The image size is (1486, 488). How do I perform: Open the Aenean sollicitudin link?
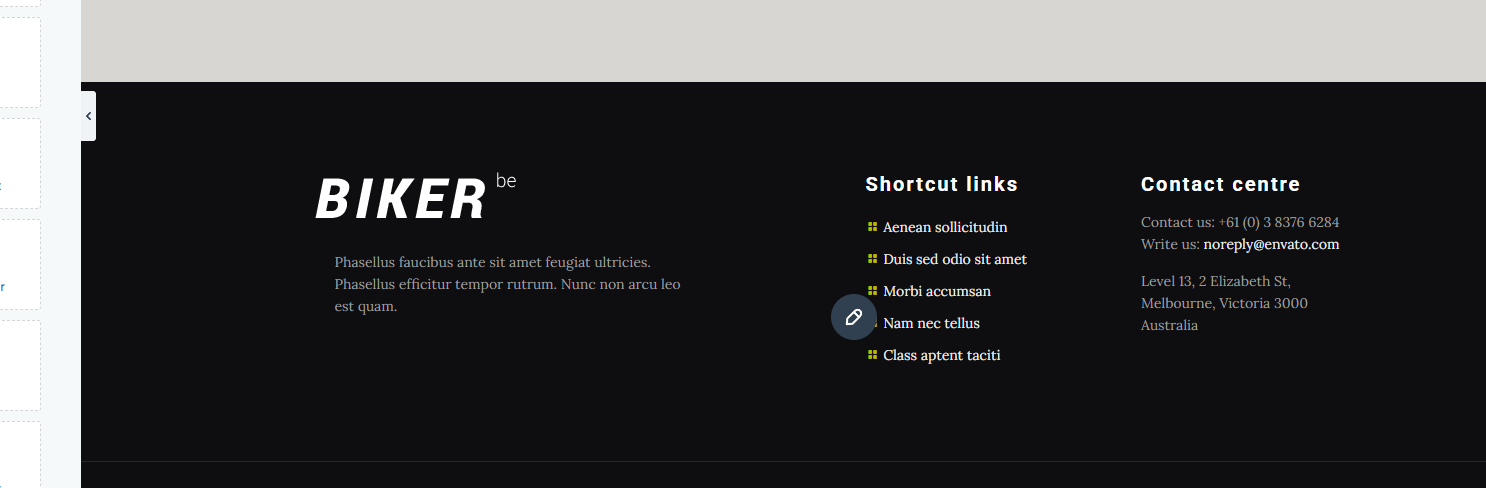(x=945, y=227)
